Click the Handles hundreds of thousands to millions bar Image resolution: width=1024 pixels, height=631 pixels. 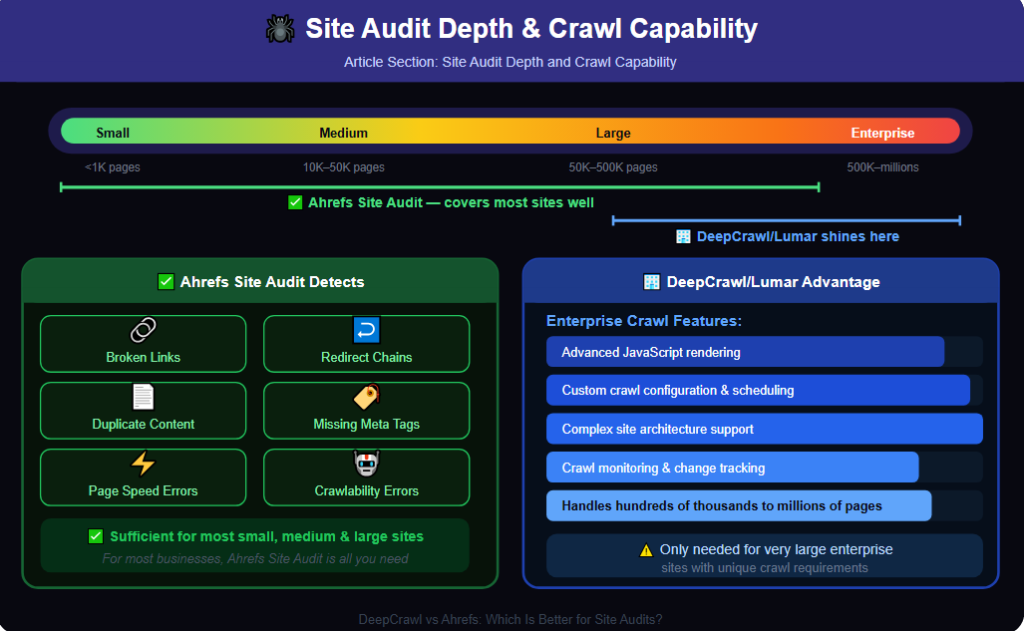[x=739, y=506]
